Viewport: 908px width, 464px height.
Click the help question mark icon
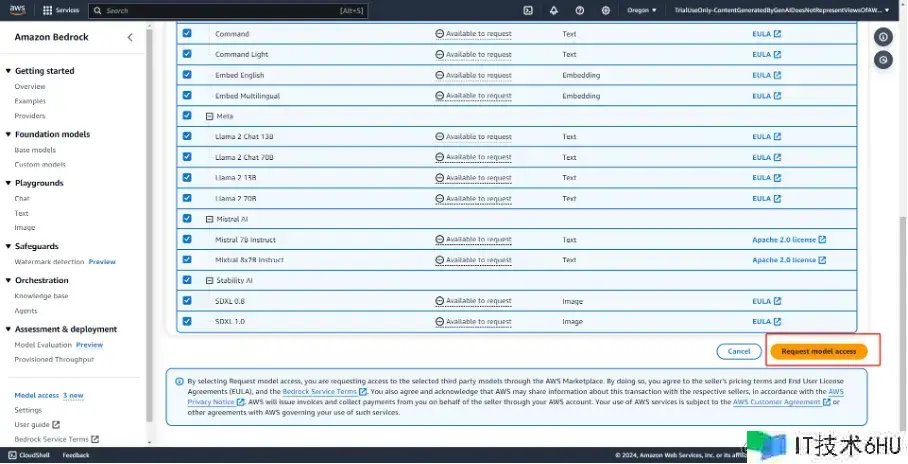pyautogui.click(x=580, y=10)
